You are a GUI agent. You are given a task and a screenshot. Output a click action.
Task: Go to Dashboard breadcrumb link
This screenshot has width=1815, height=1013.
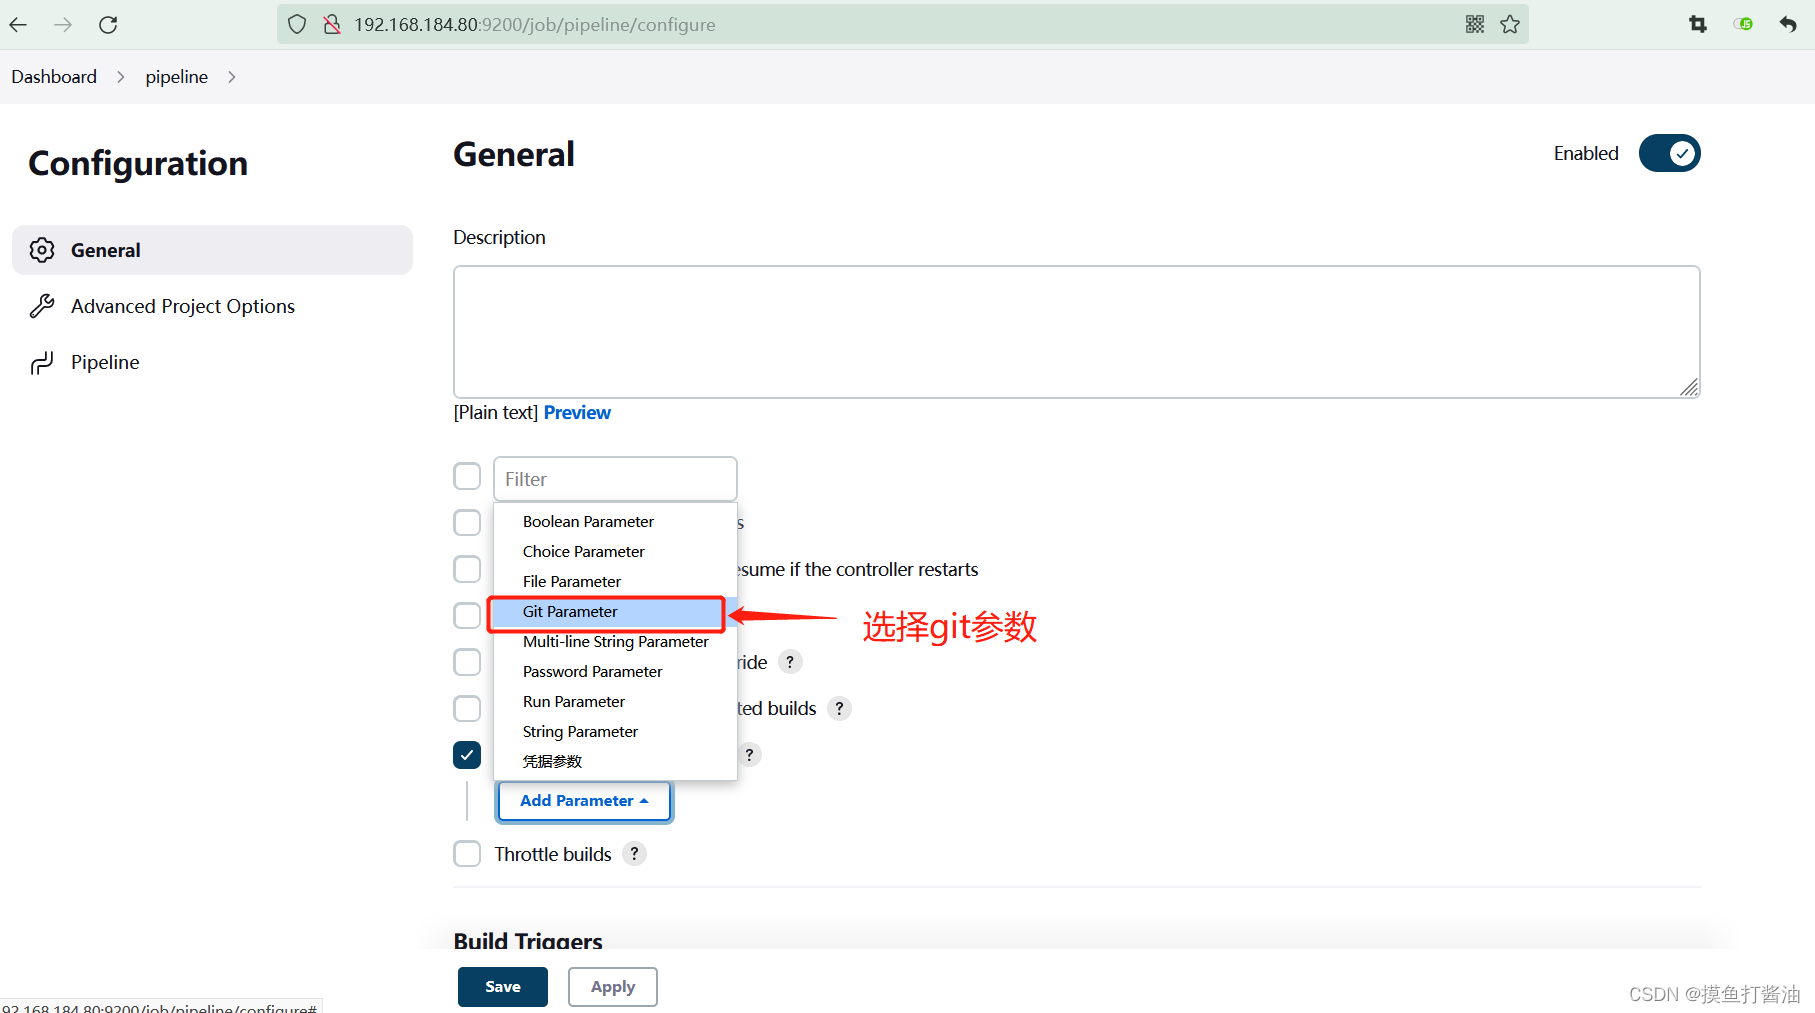tap(54, 77)
